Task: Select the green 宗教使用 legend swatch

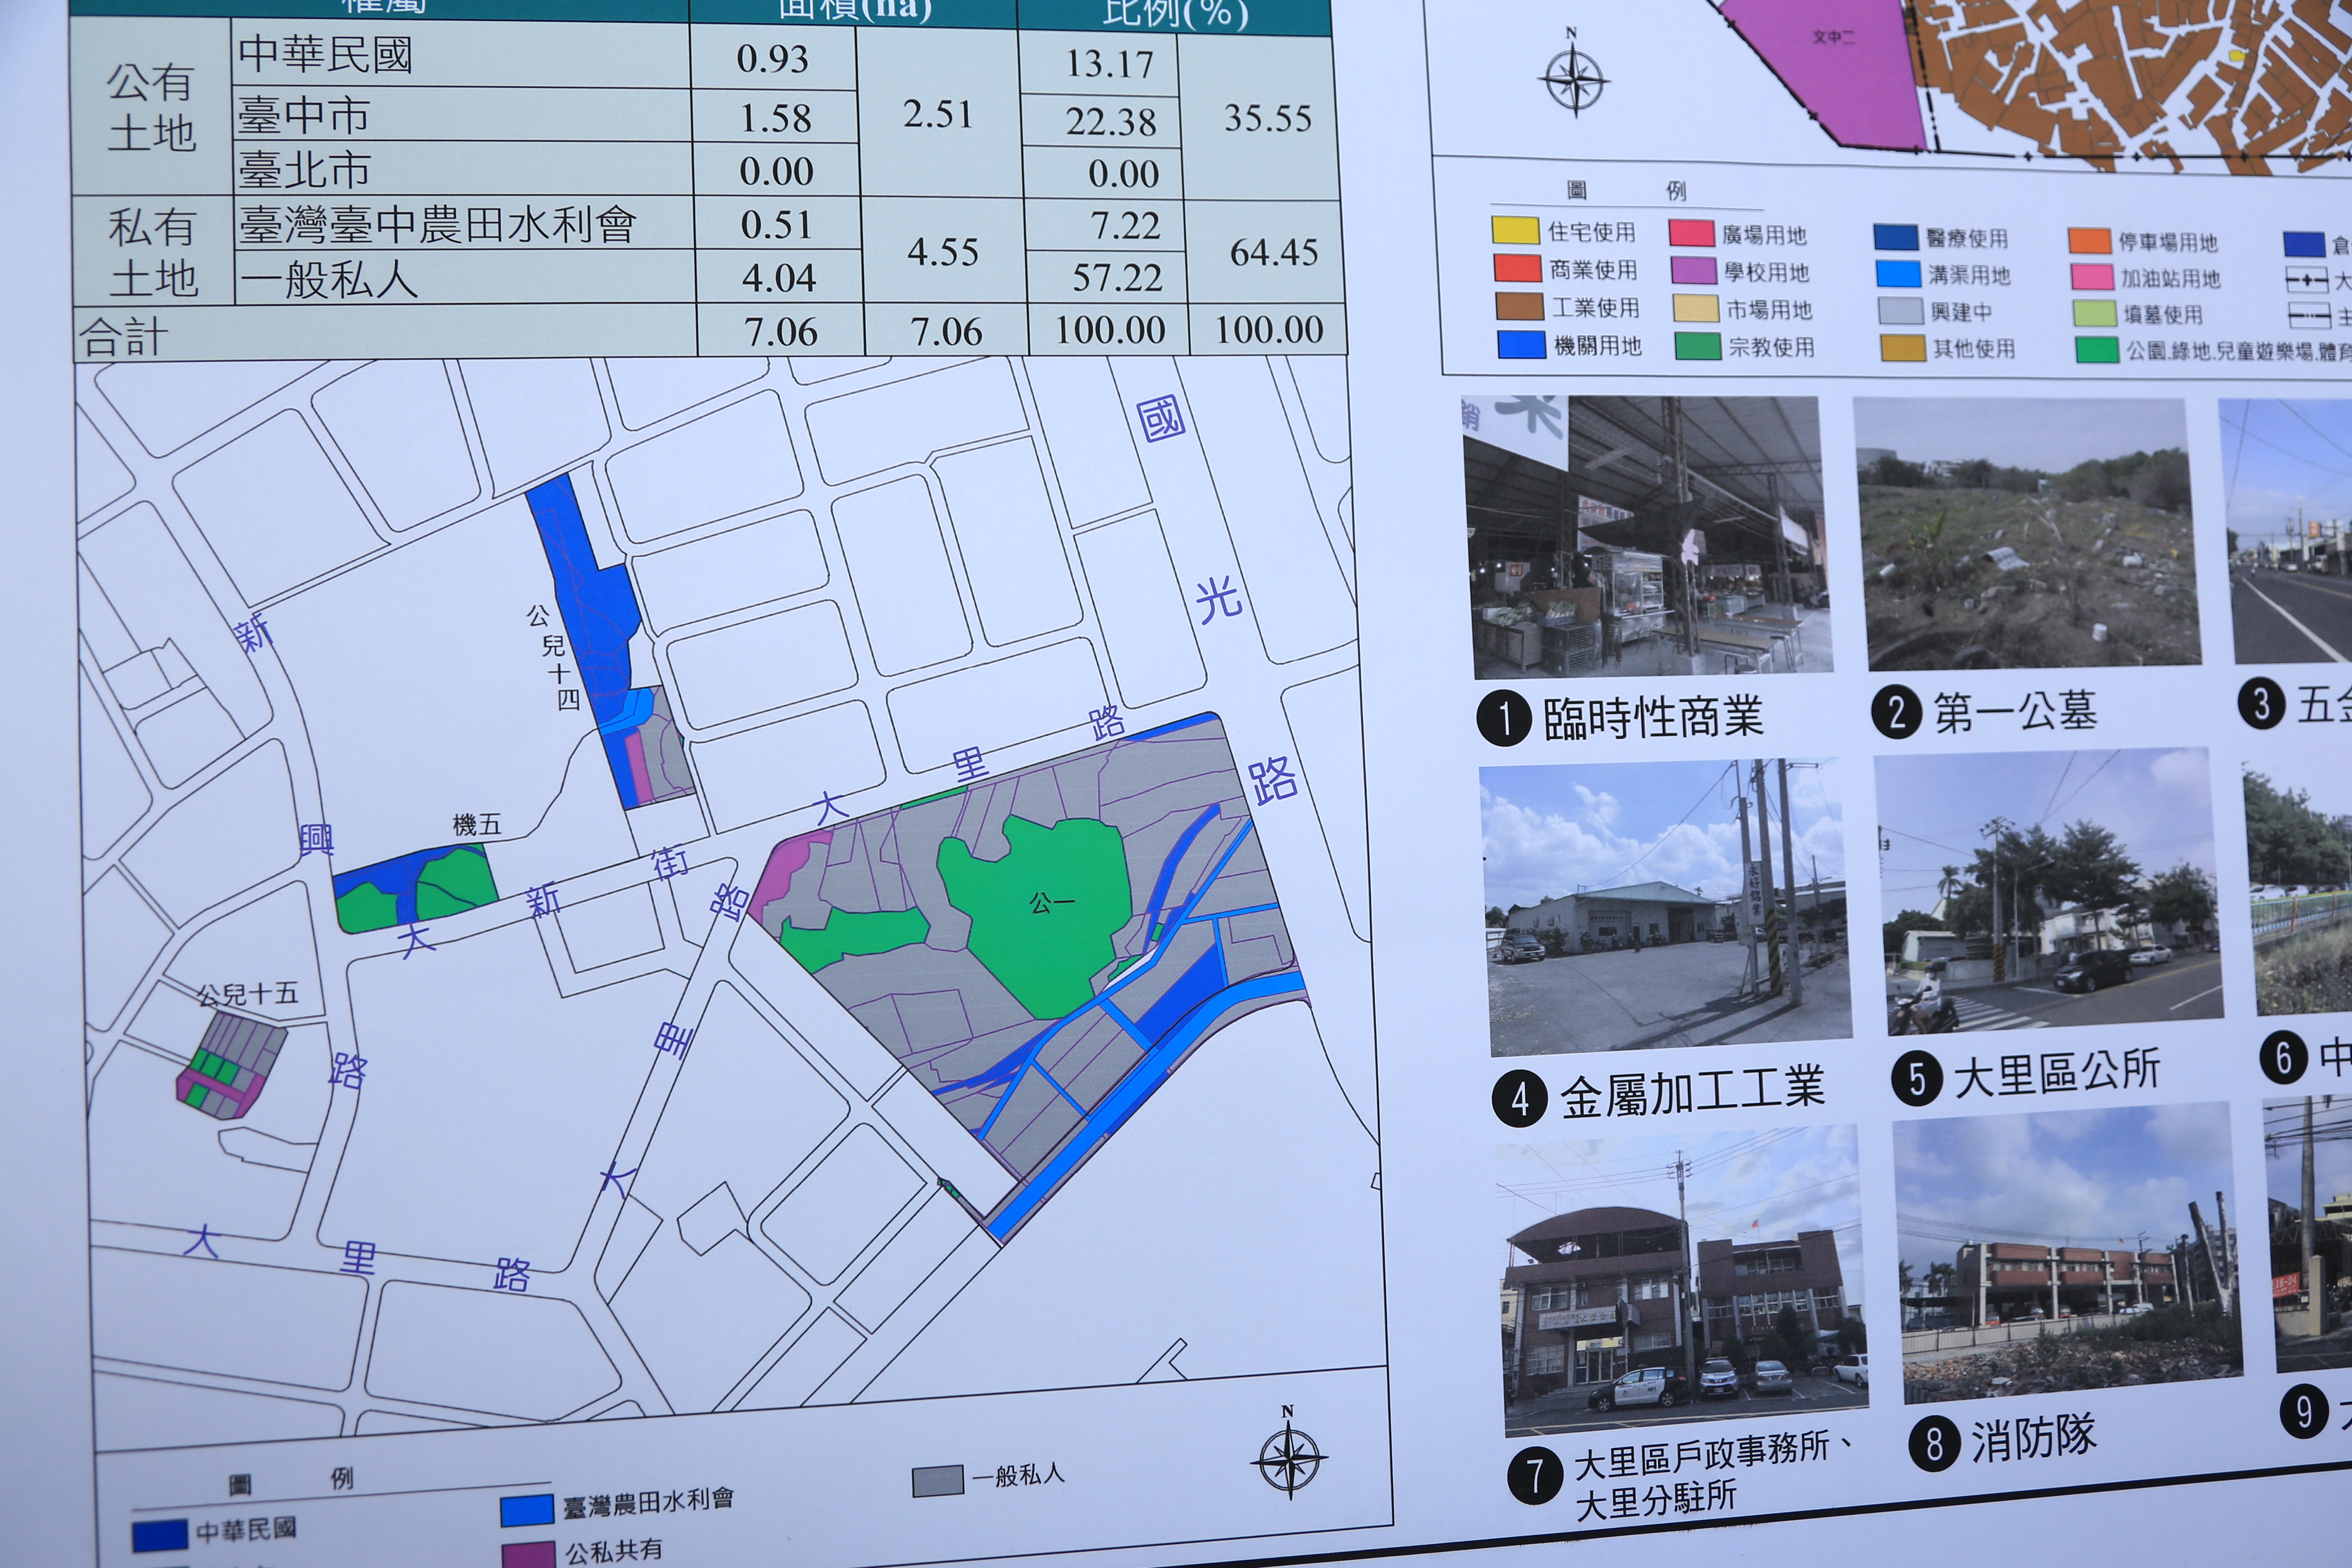Action: (x=1698, y=346)
